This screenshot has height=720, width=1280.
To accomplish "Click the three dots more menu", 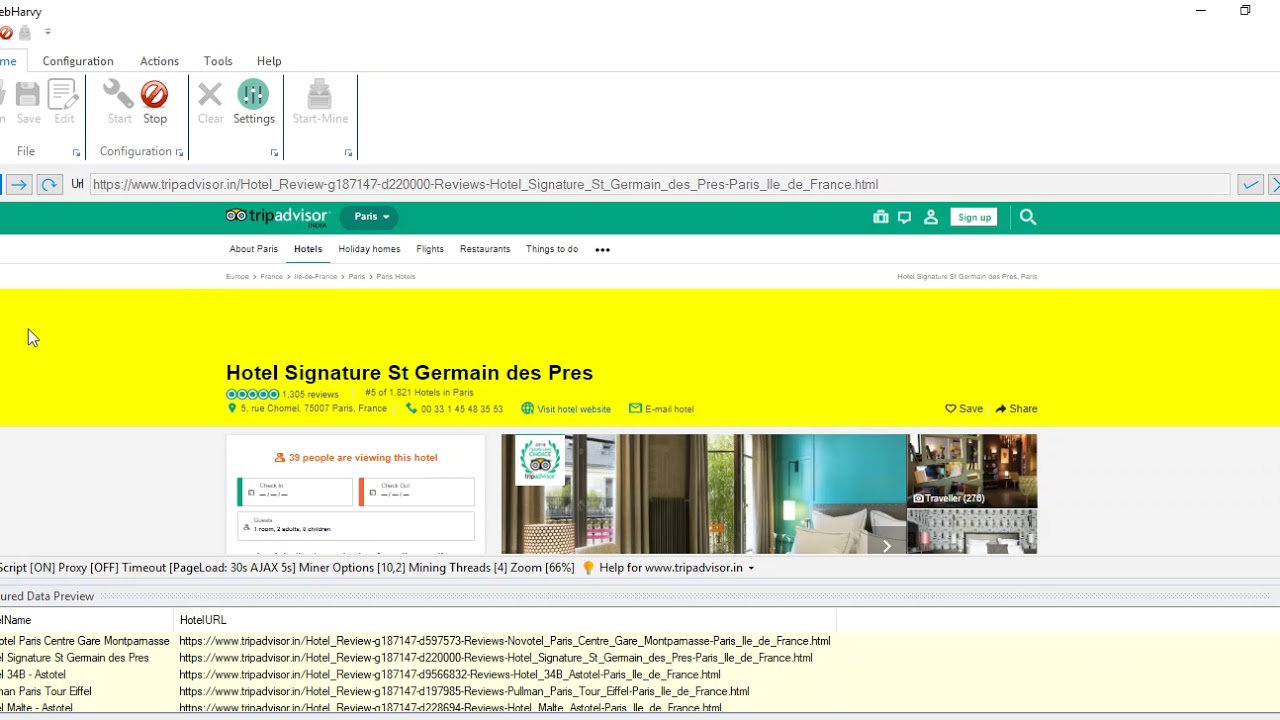I will click(x=602, y=250).
